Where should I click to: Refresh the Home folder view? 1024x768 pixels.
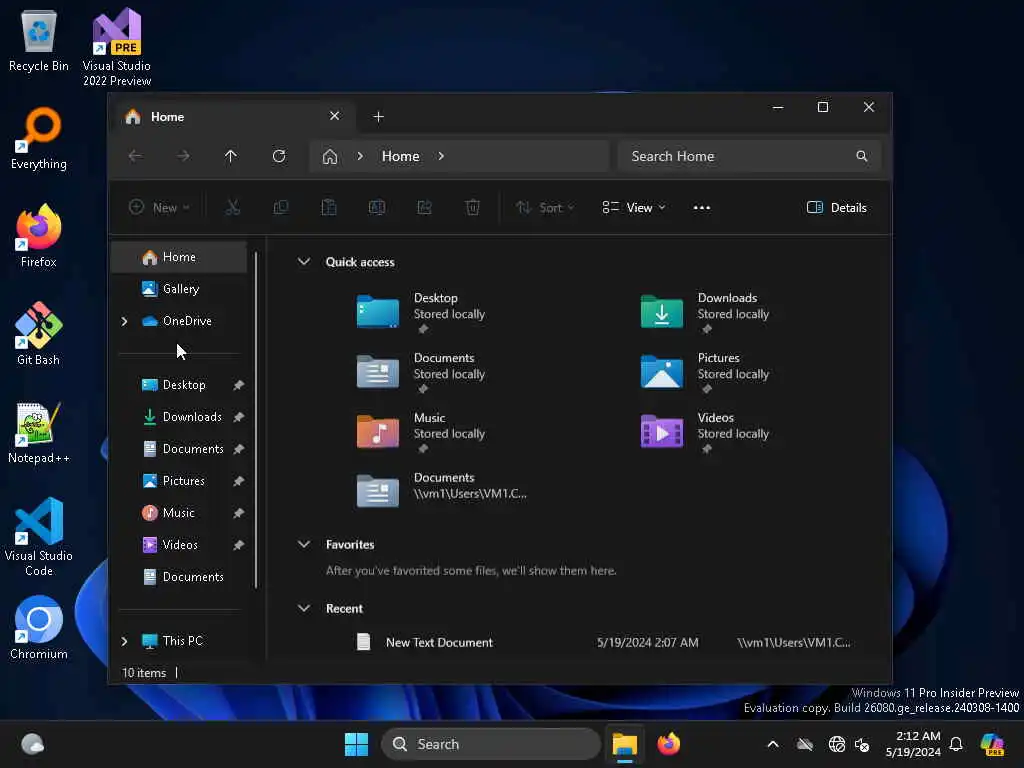click(279, 156)
